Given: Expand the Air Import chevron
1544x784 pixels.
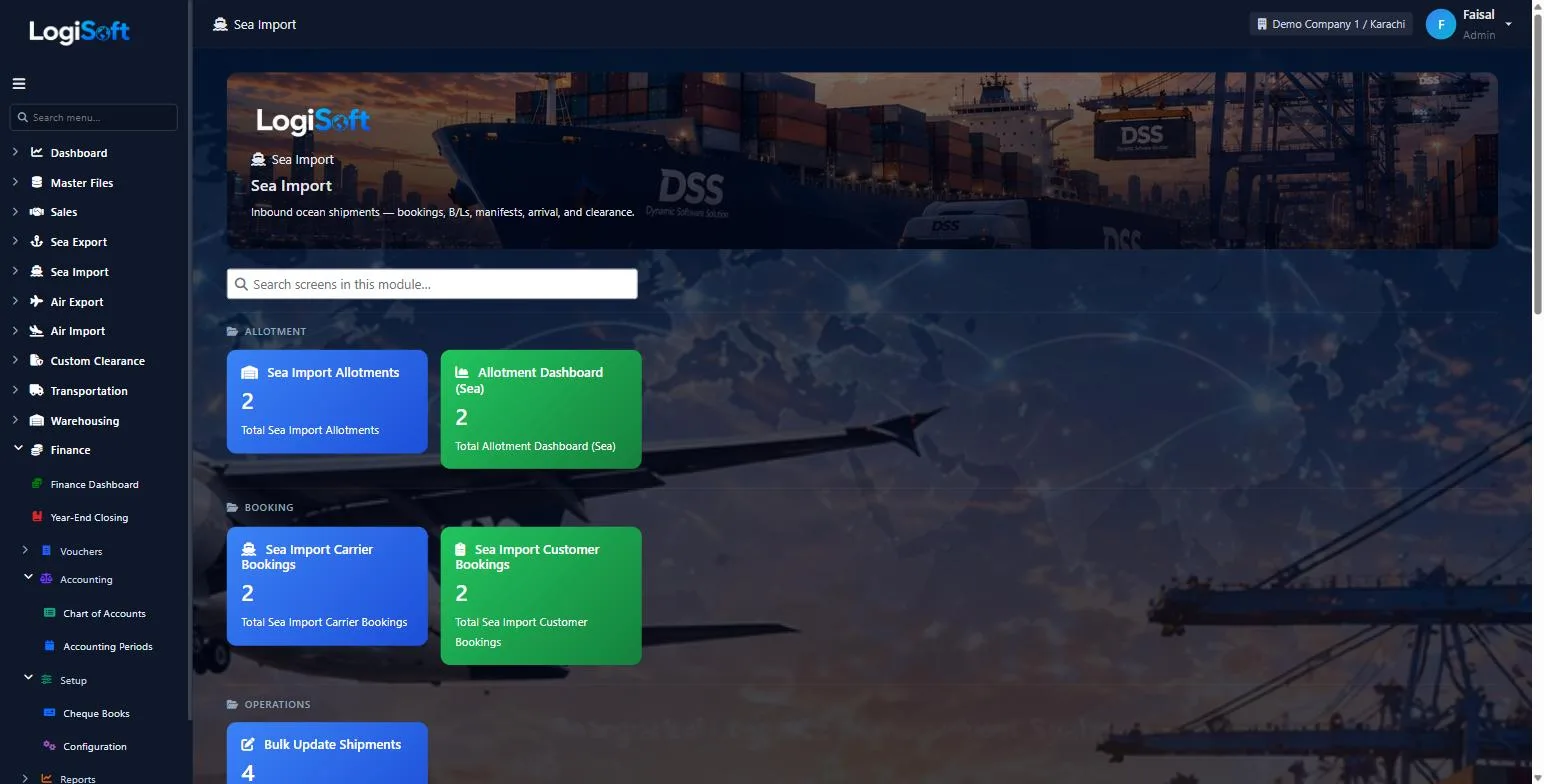Looking at the screenshot, I should 15,331.
